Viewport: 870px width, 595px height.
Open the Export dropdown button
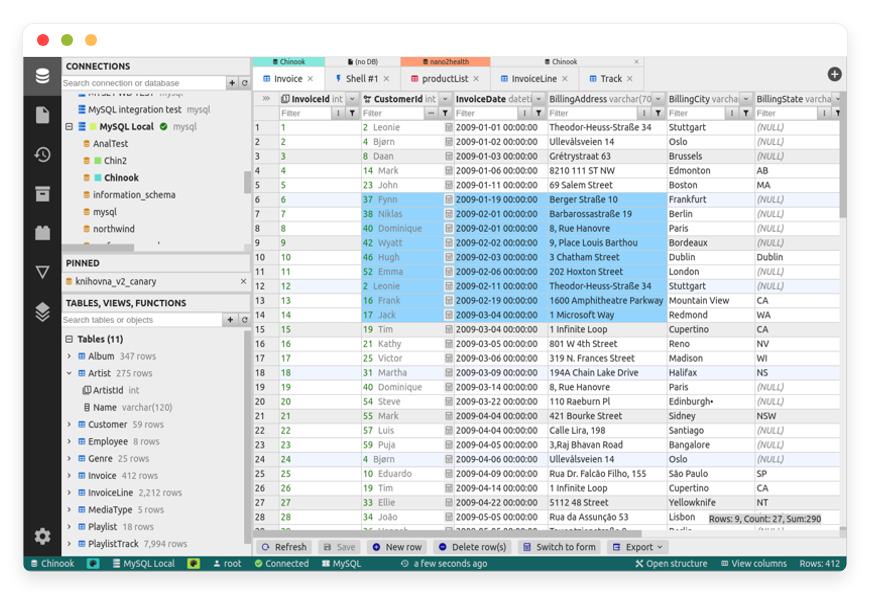coord(637,547)
